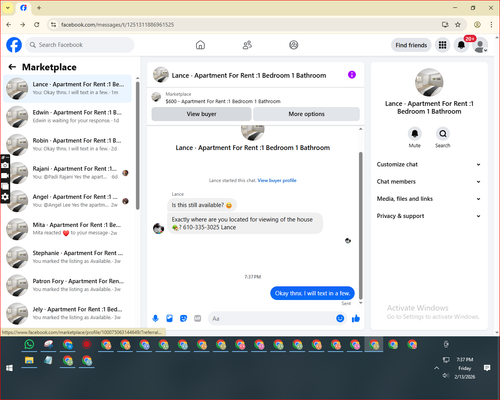500x400 pixels.
Task: Open the Facebook menu grid icon
Action: pyautogui.click(x=442, y=45)
